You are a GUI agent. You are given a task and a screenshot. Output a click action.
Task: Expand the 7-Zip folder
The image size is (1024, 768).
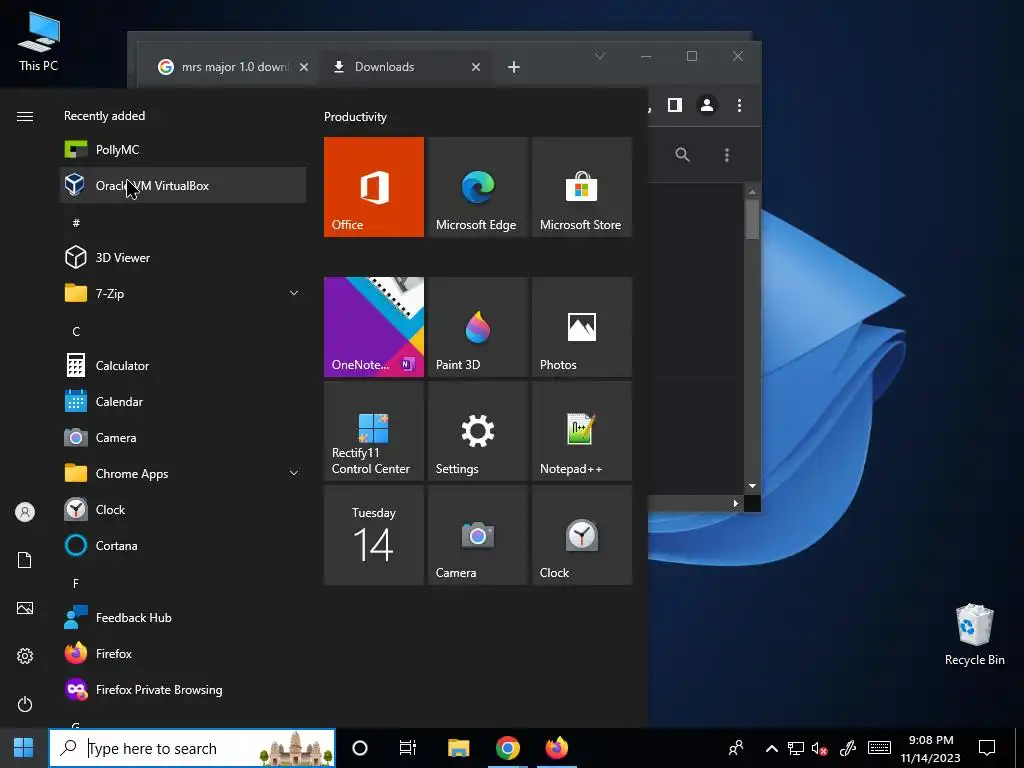pyautogui.click(x=183, y=293)
